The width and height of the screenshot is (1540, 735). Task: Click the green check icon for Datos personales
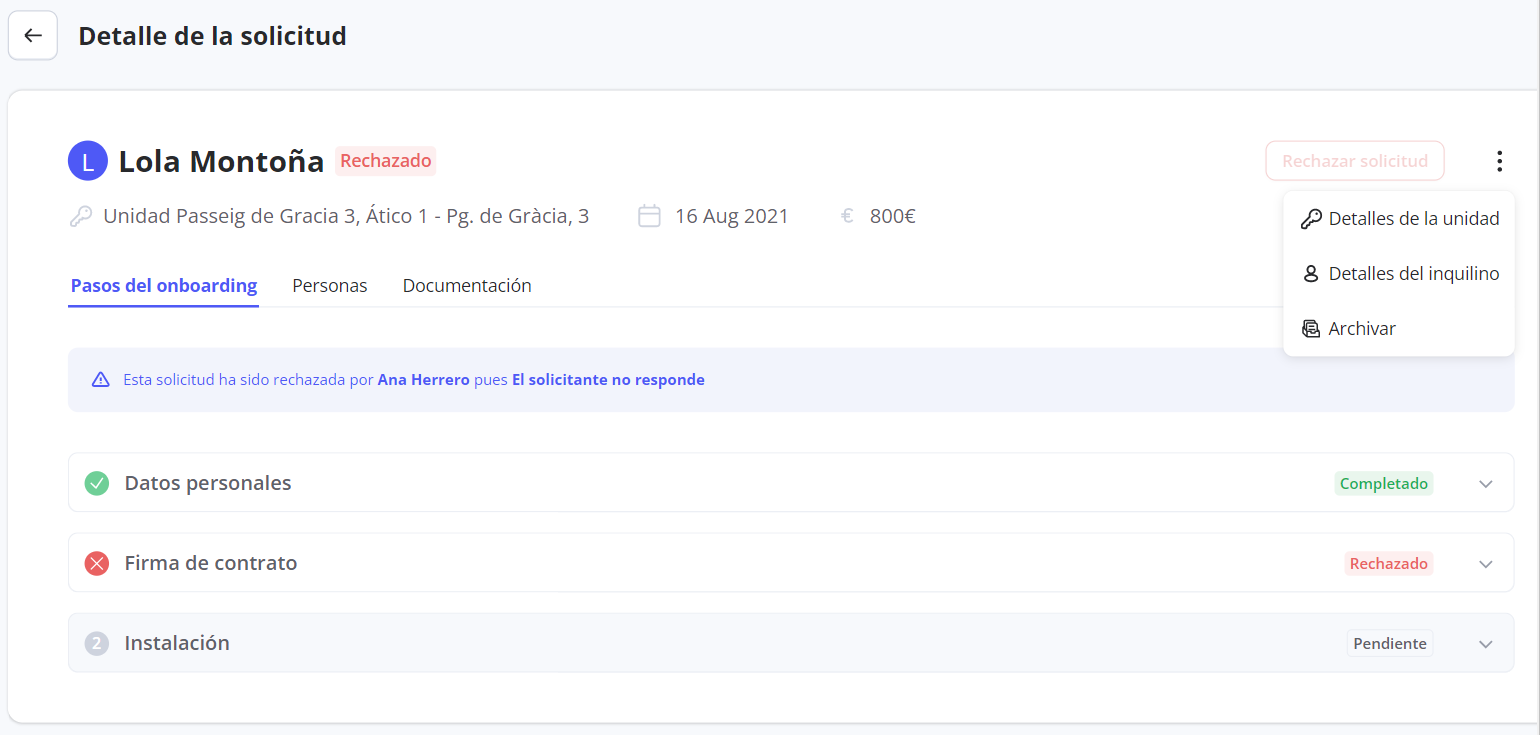point(97,483)
